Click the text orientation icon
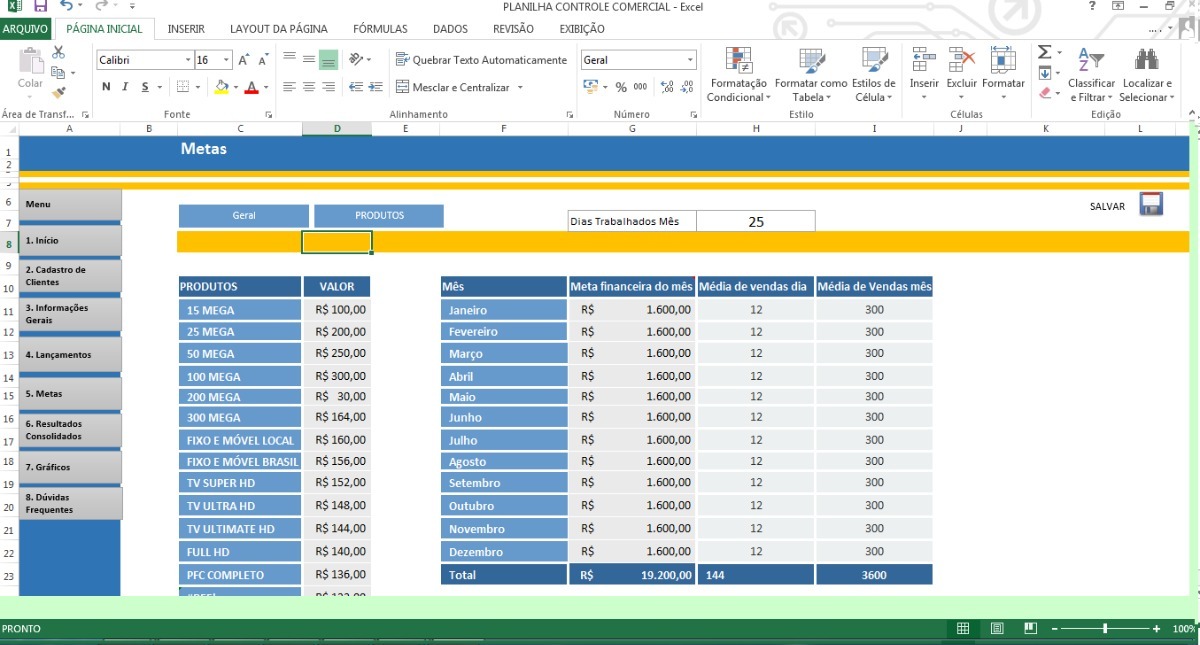Image resolution: width=1200 pixels, height=645 pixels. click(357, 59)
